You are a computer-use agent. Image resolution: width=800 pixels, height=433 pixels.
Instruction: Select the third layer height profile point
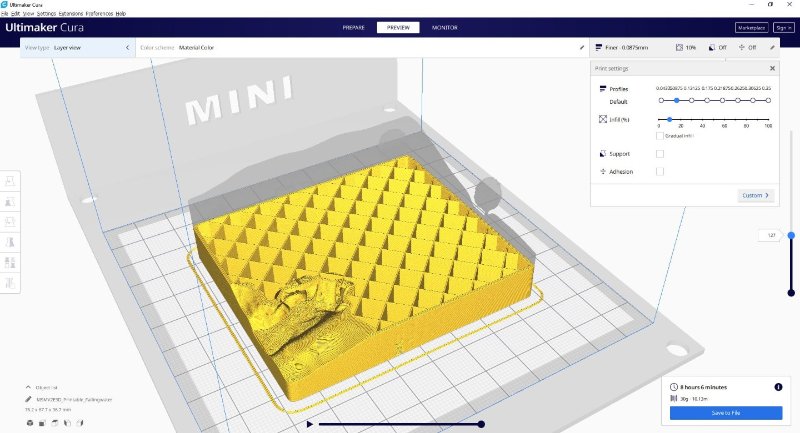692,100
